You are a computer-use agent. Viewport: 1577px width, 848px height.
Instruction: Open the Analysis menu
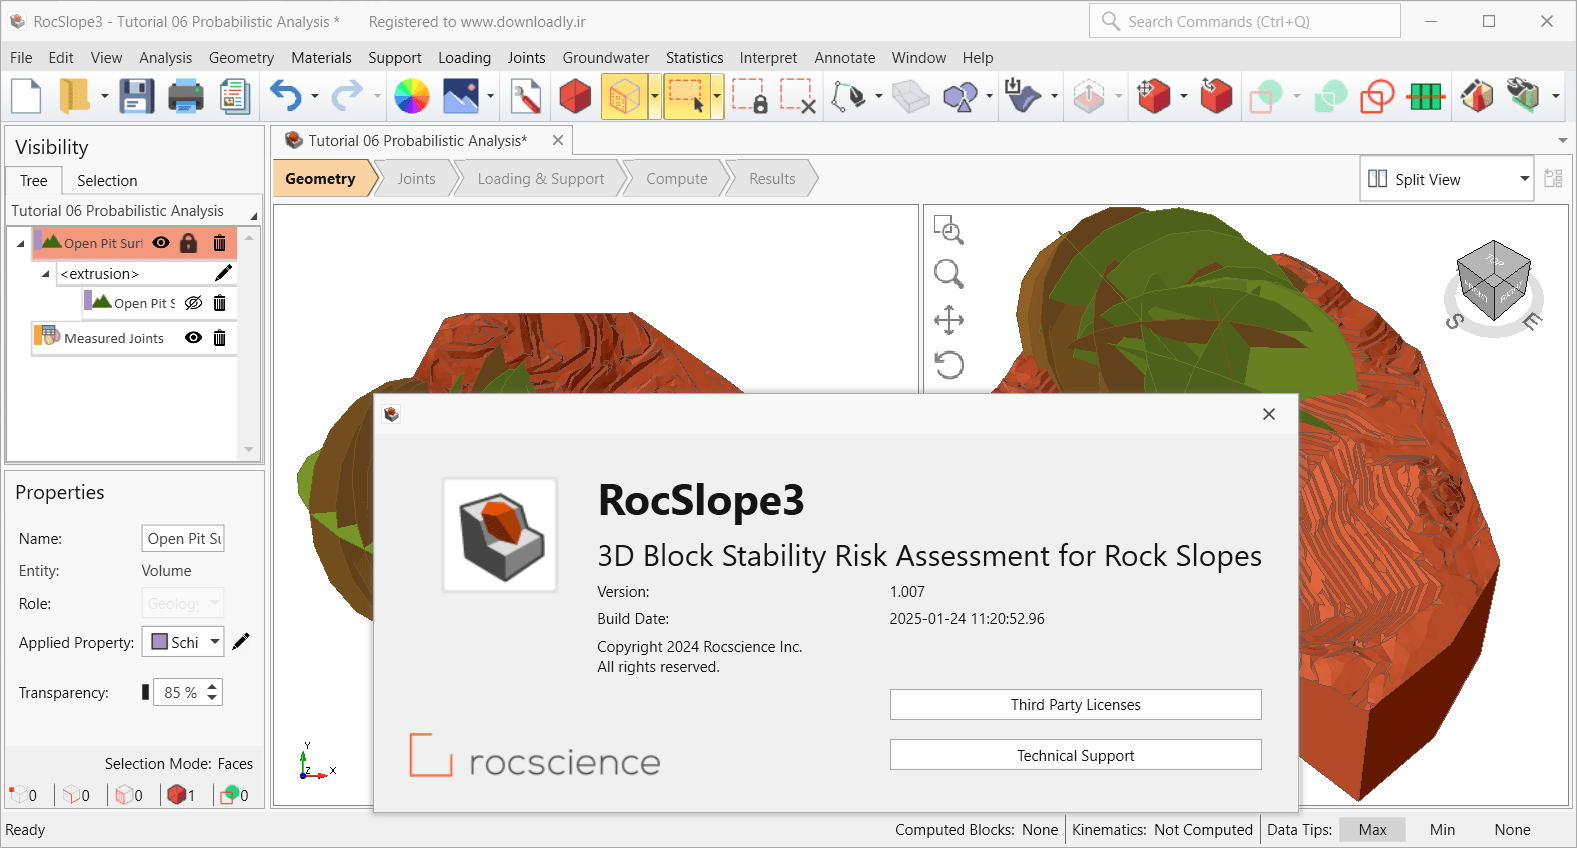165,58
